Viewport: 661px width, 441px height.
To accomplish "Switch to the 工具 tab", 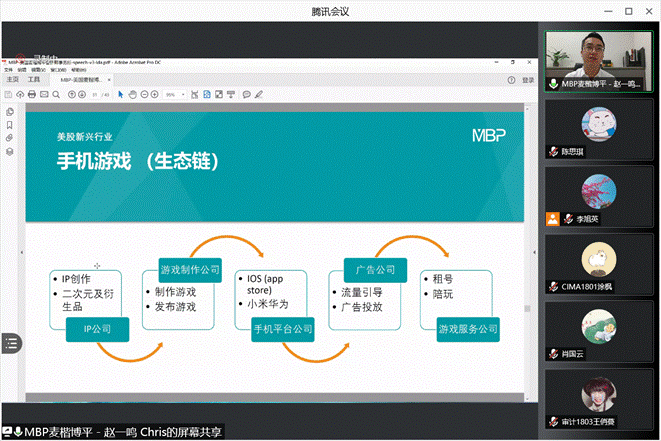I will (34, 79).
